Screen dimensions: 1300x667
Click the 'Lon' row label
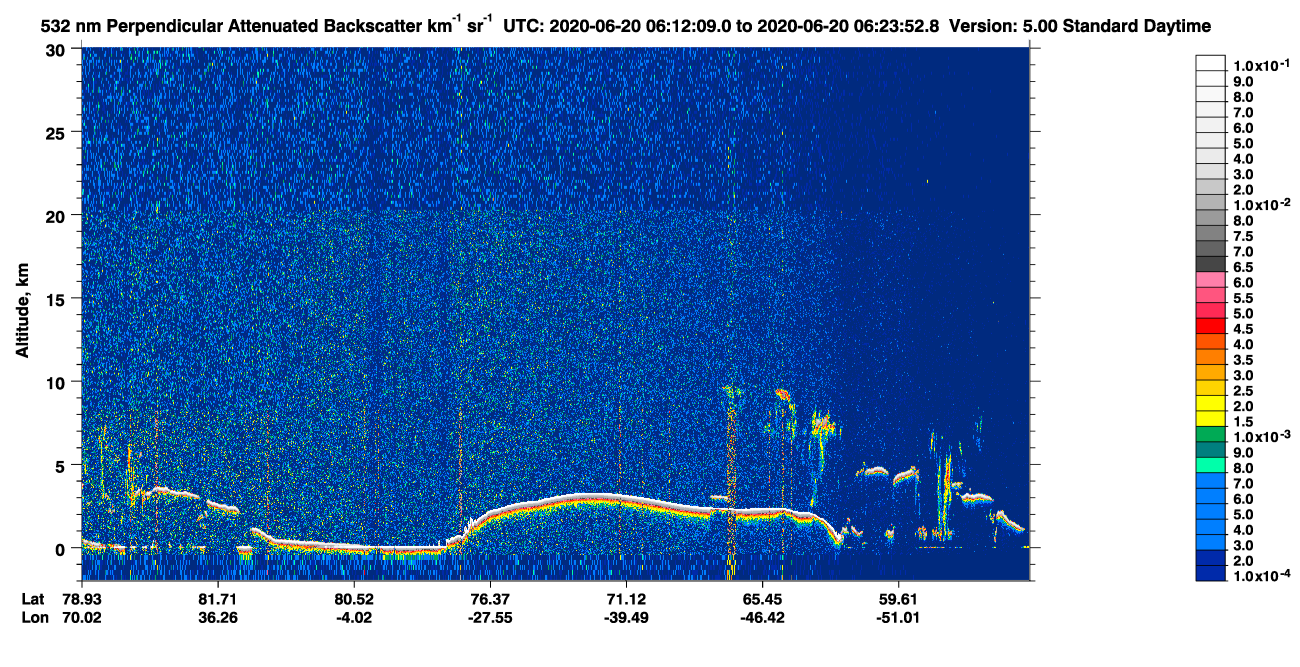[x=34, y=618]
